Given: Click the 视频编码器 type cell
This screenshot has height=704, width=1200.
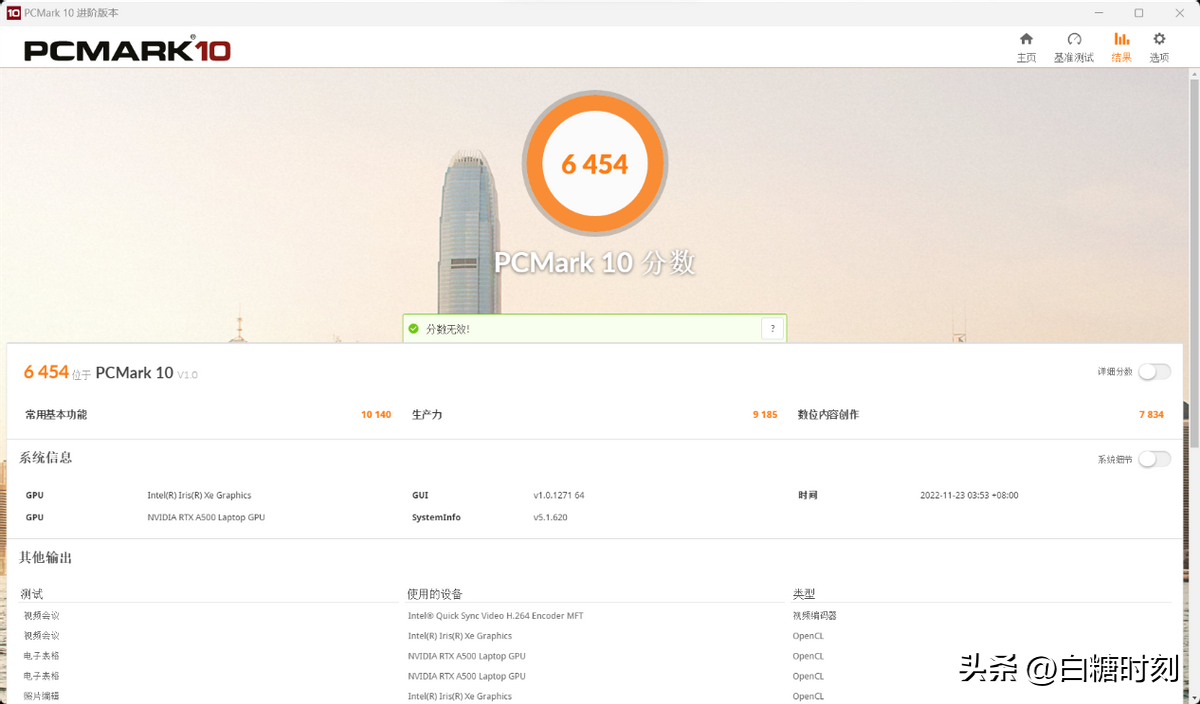Looking at the screenshot, I should (814, 616).
